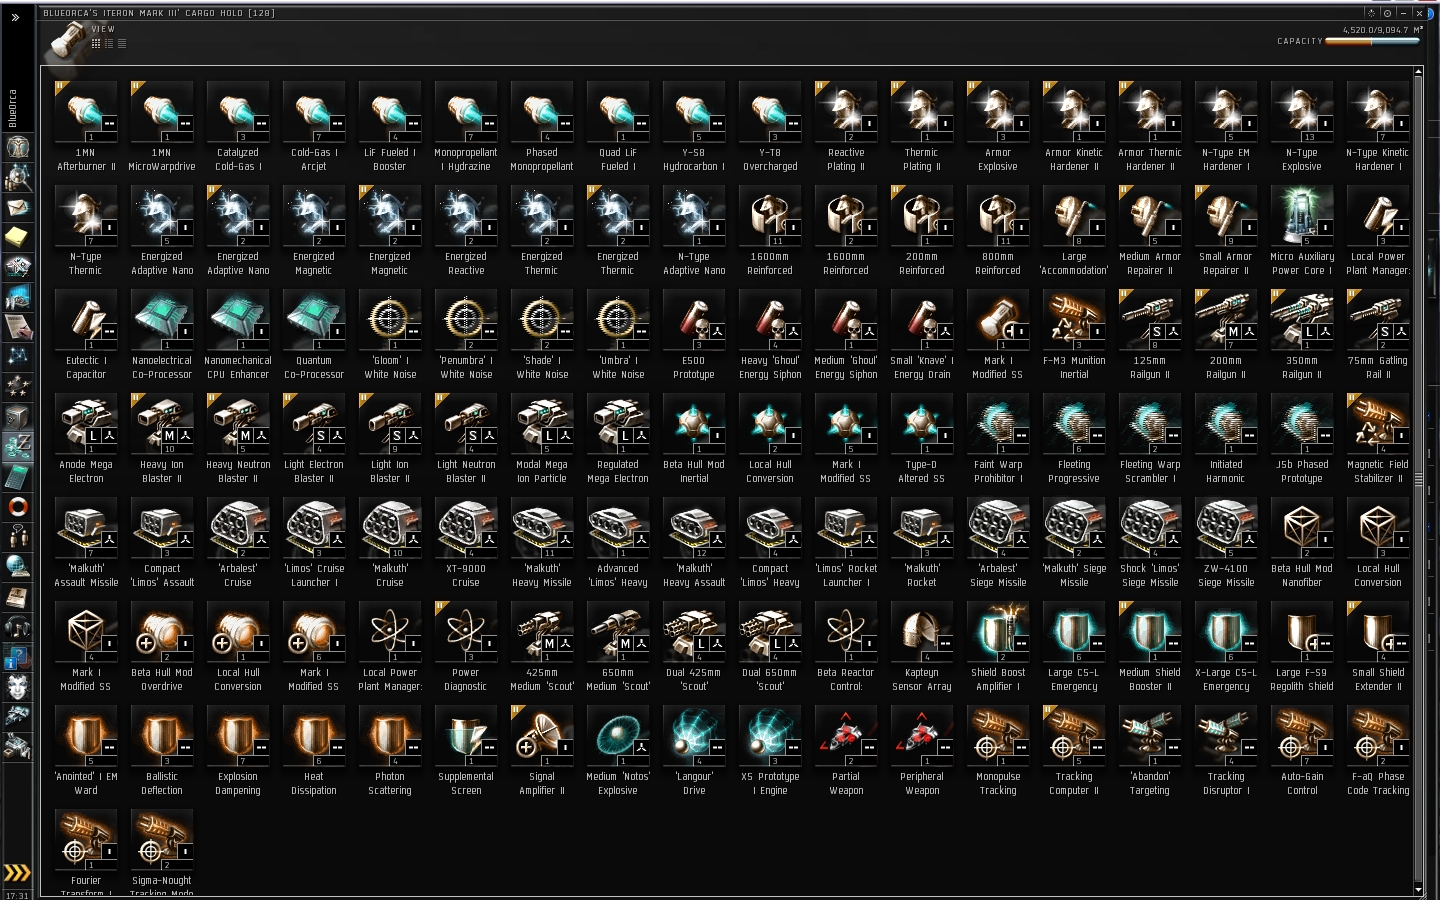Open the mail envelope icon
This screenshot has width=1440, height=900.
coord(17,207)
